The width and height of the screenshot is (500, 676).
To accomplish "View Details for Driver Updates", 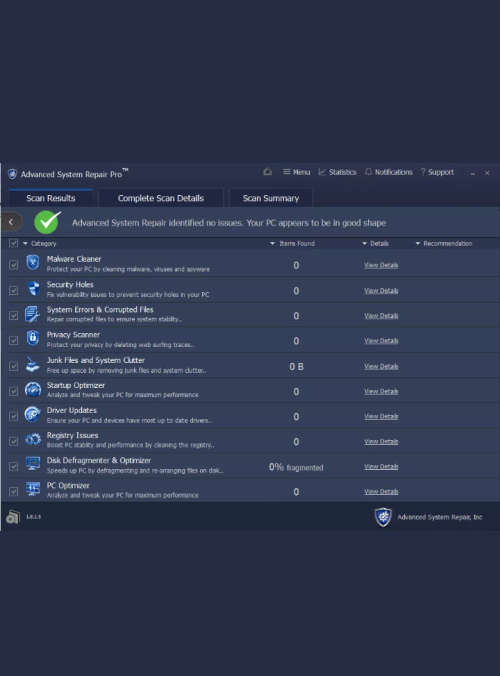I will [x=381, y=416].
